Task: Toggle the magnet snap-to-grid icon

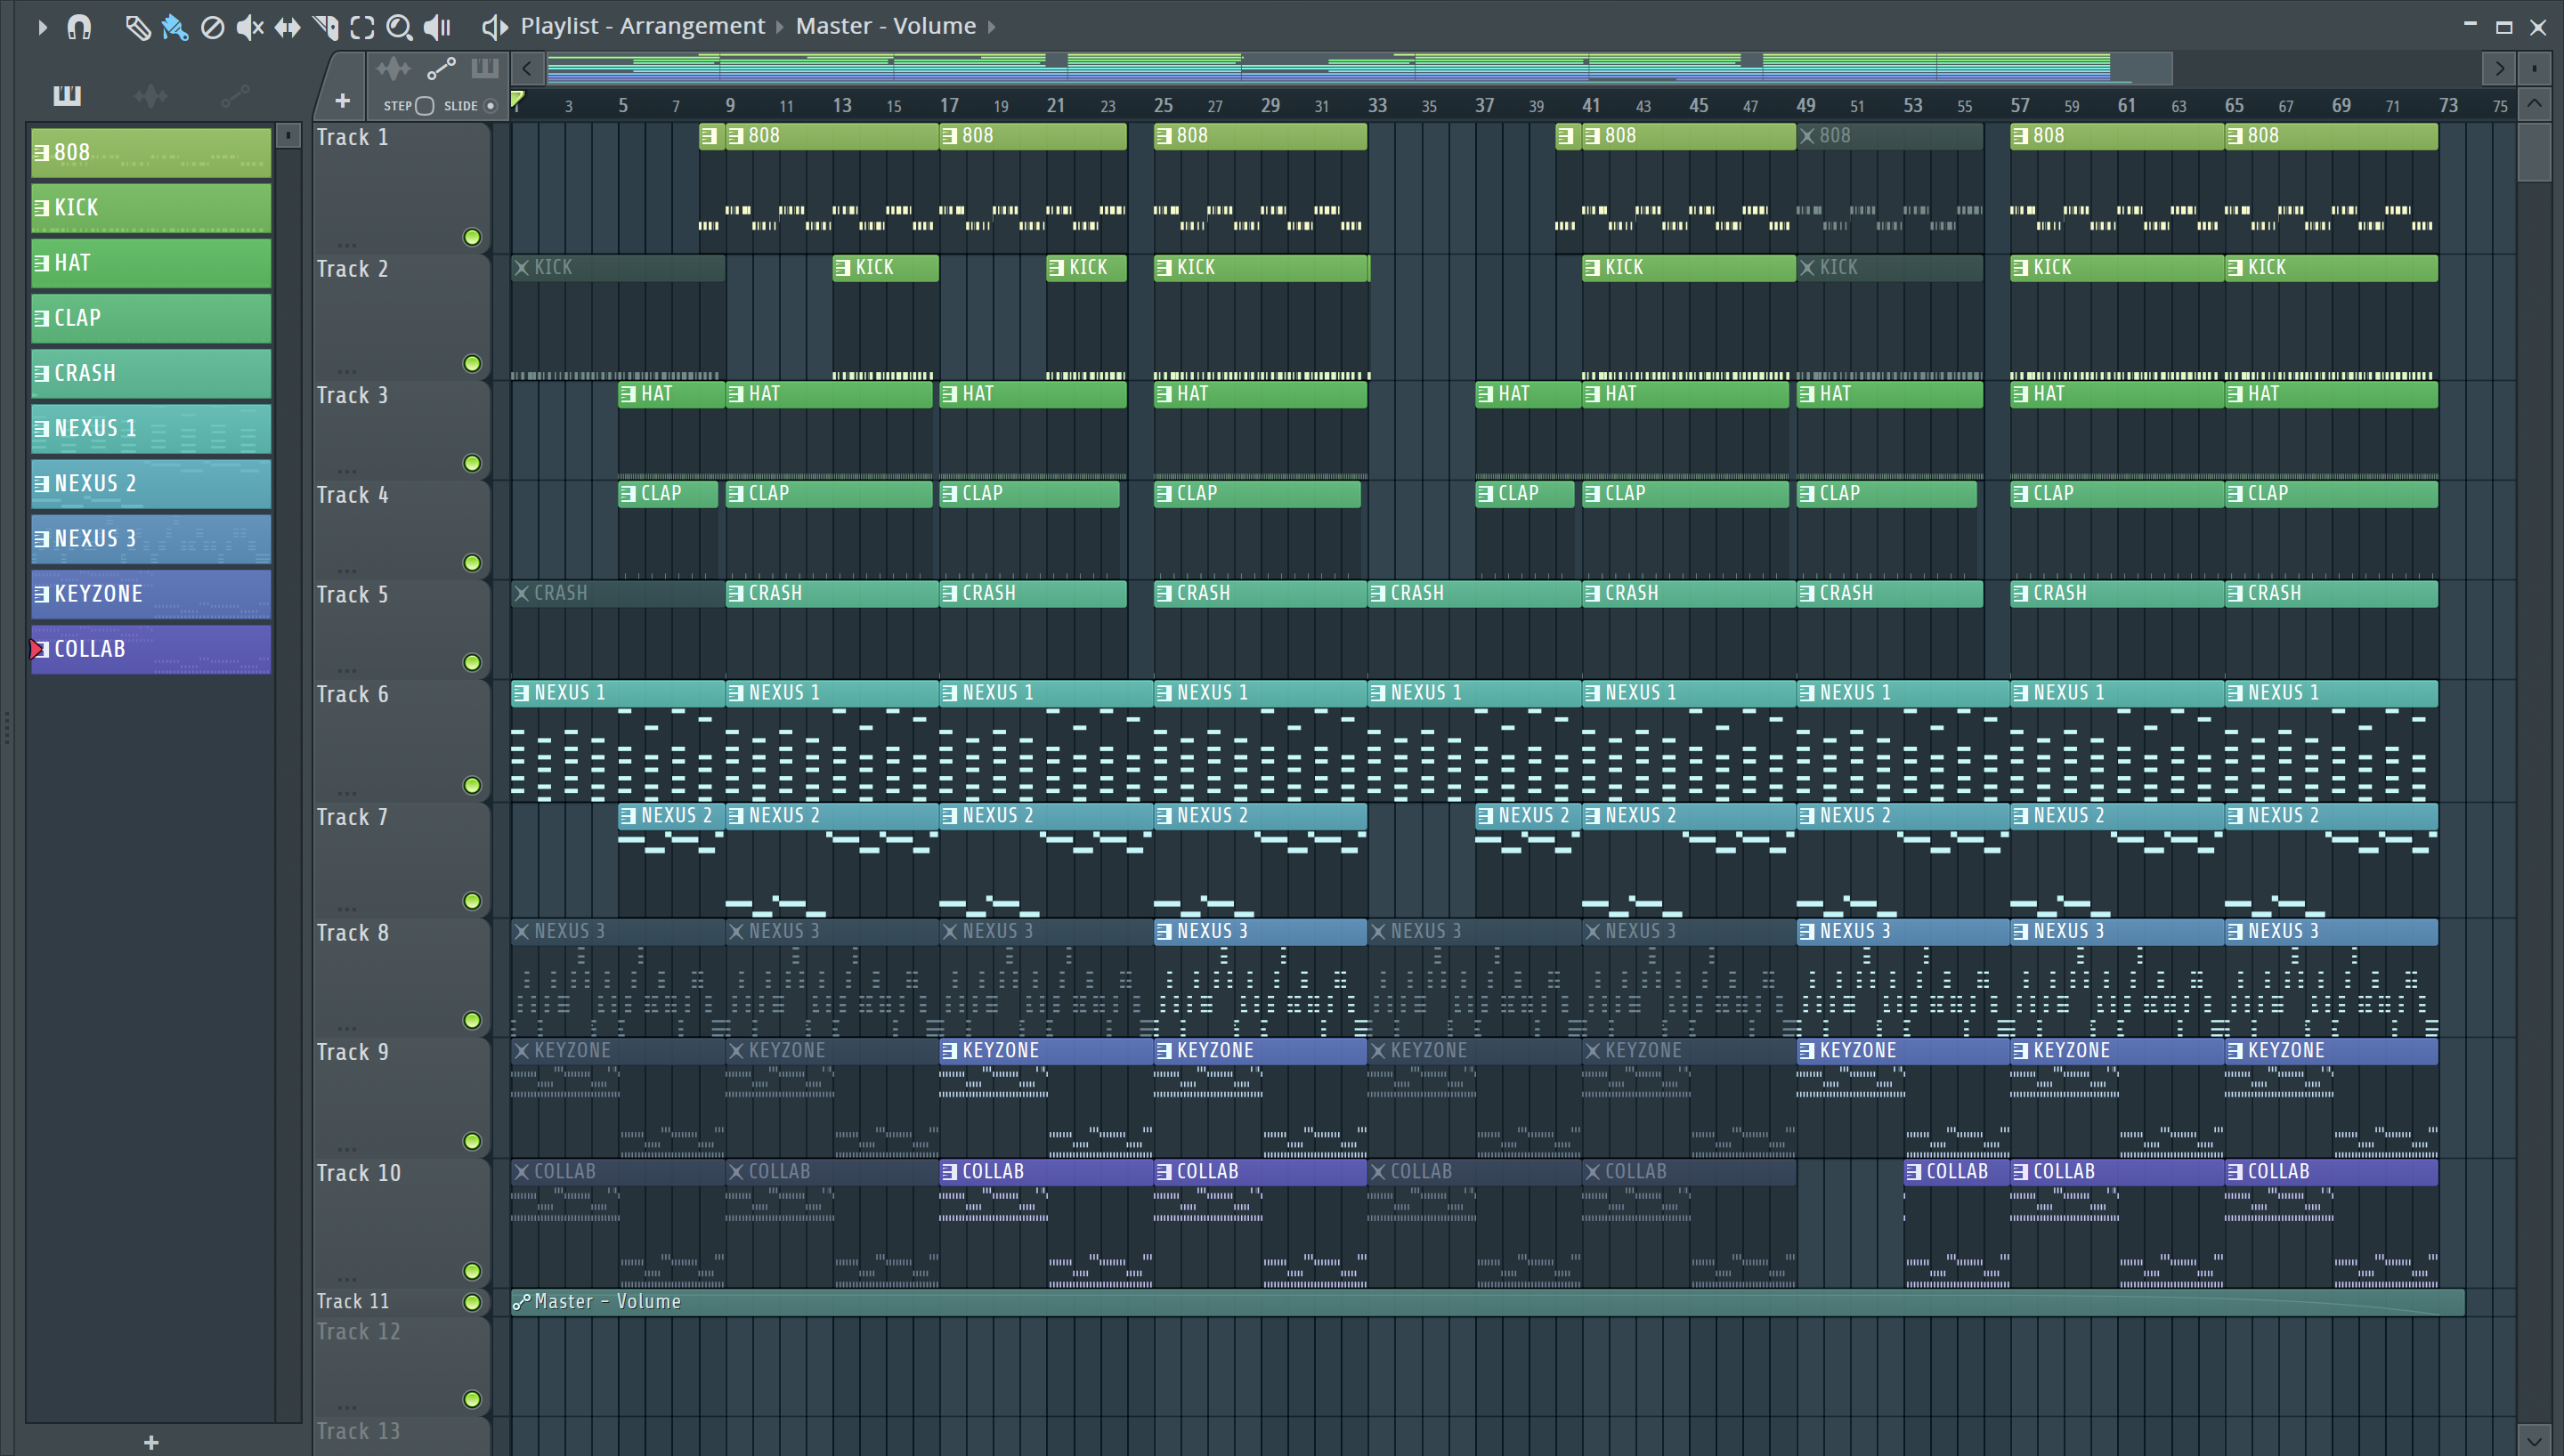Action: point(79,27)
